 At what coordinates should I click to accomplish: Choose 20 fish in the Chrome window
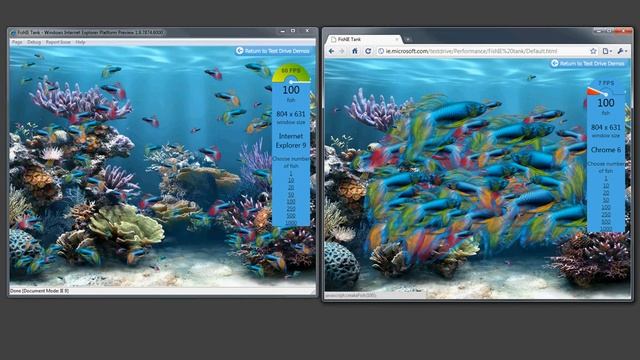(x=606, y=193)
